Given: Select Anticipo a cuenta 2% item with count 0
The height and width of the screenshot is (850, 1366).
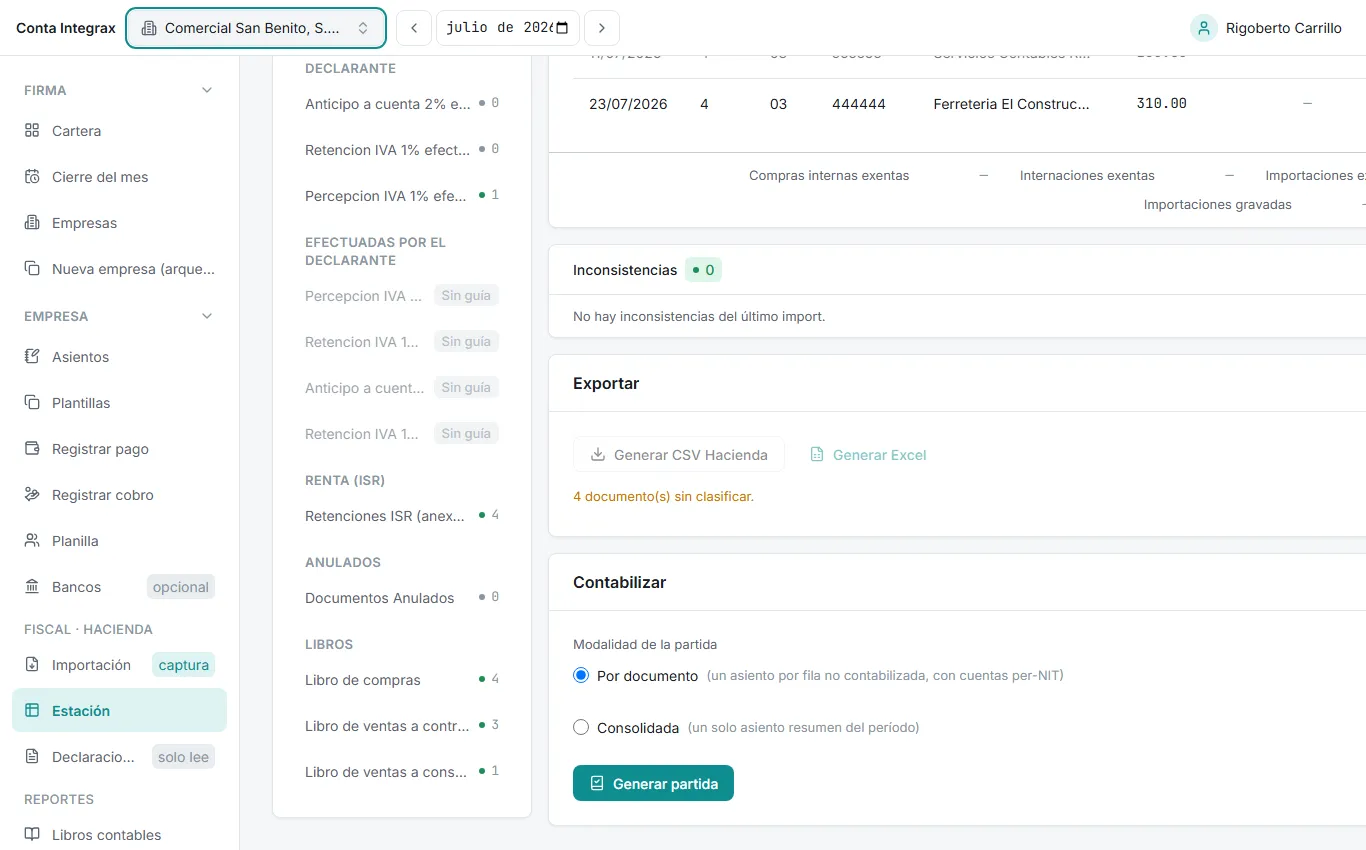Looking at the screenshot, I should point(402,104).
